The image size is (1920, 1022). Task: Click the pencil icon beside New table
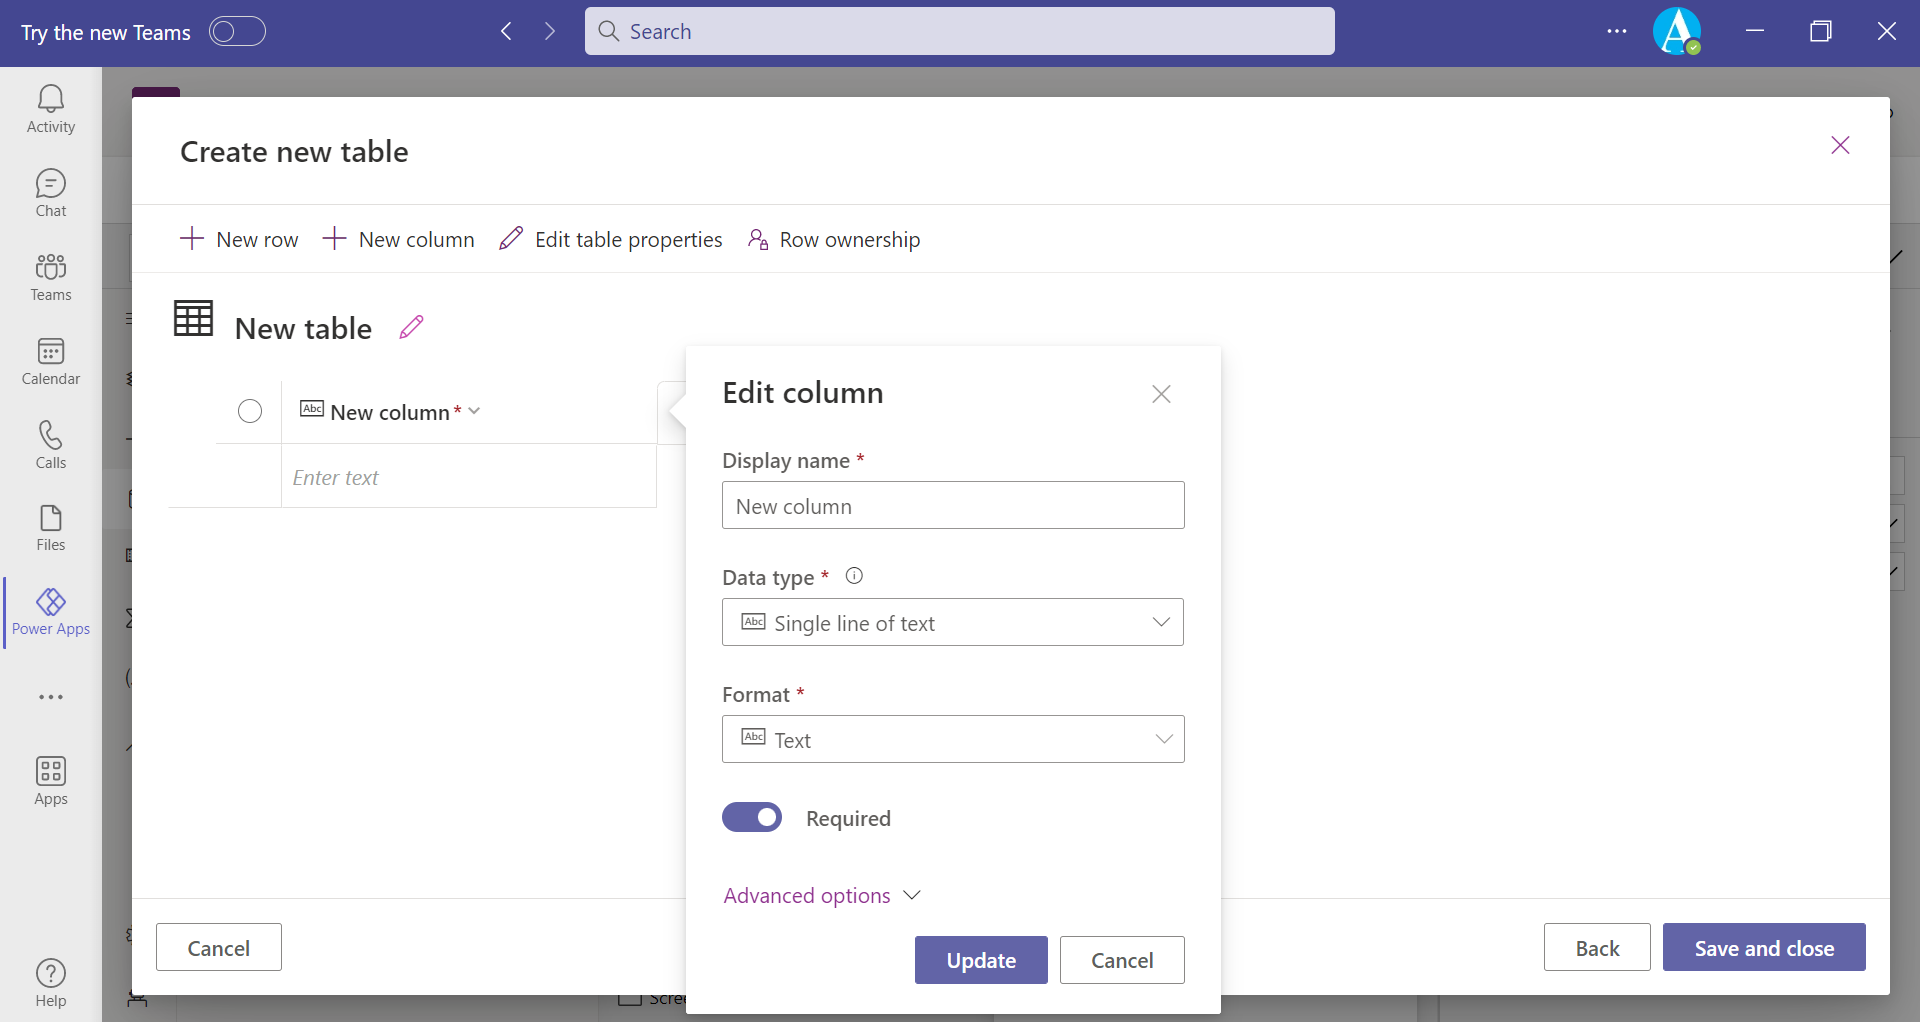411,327
